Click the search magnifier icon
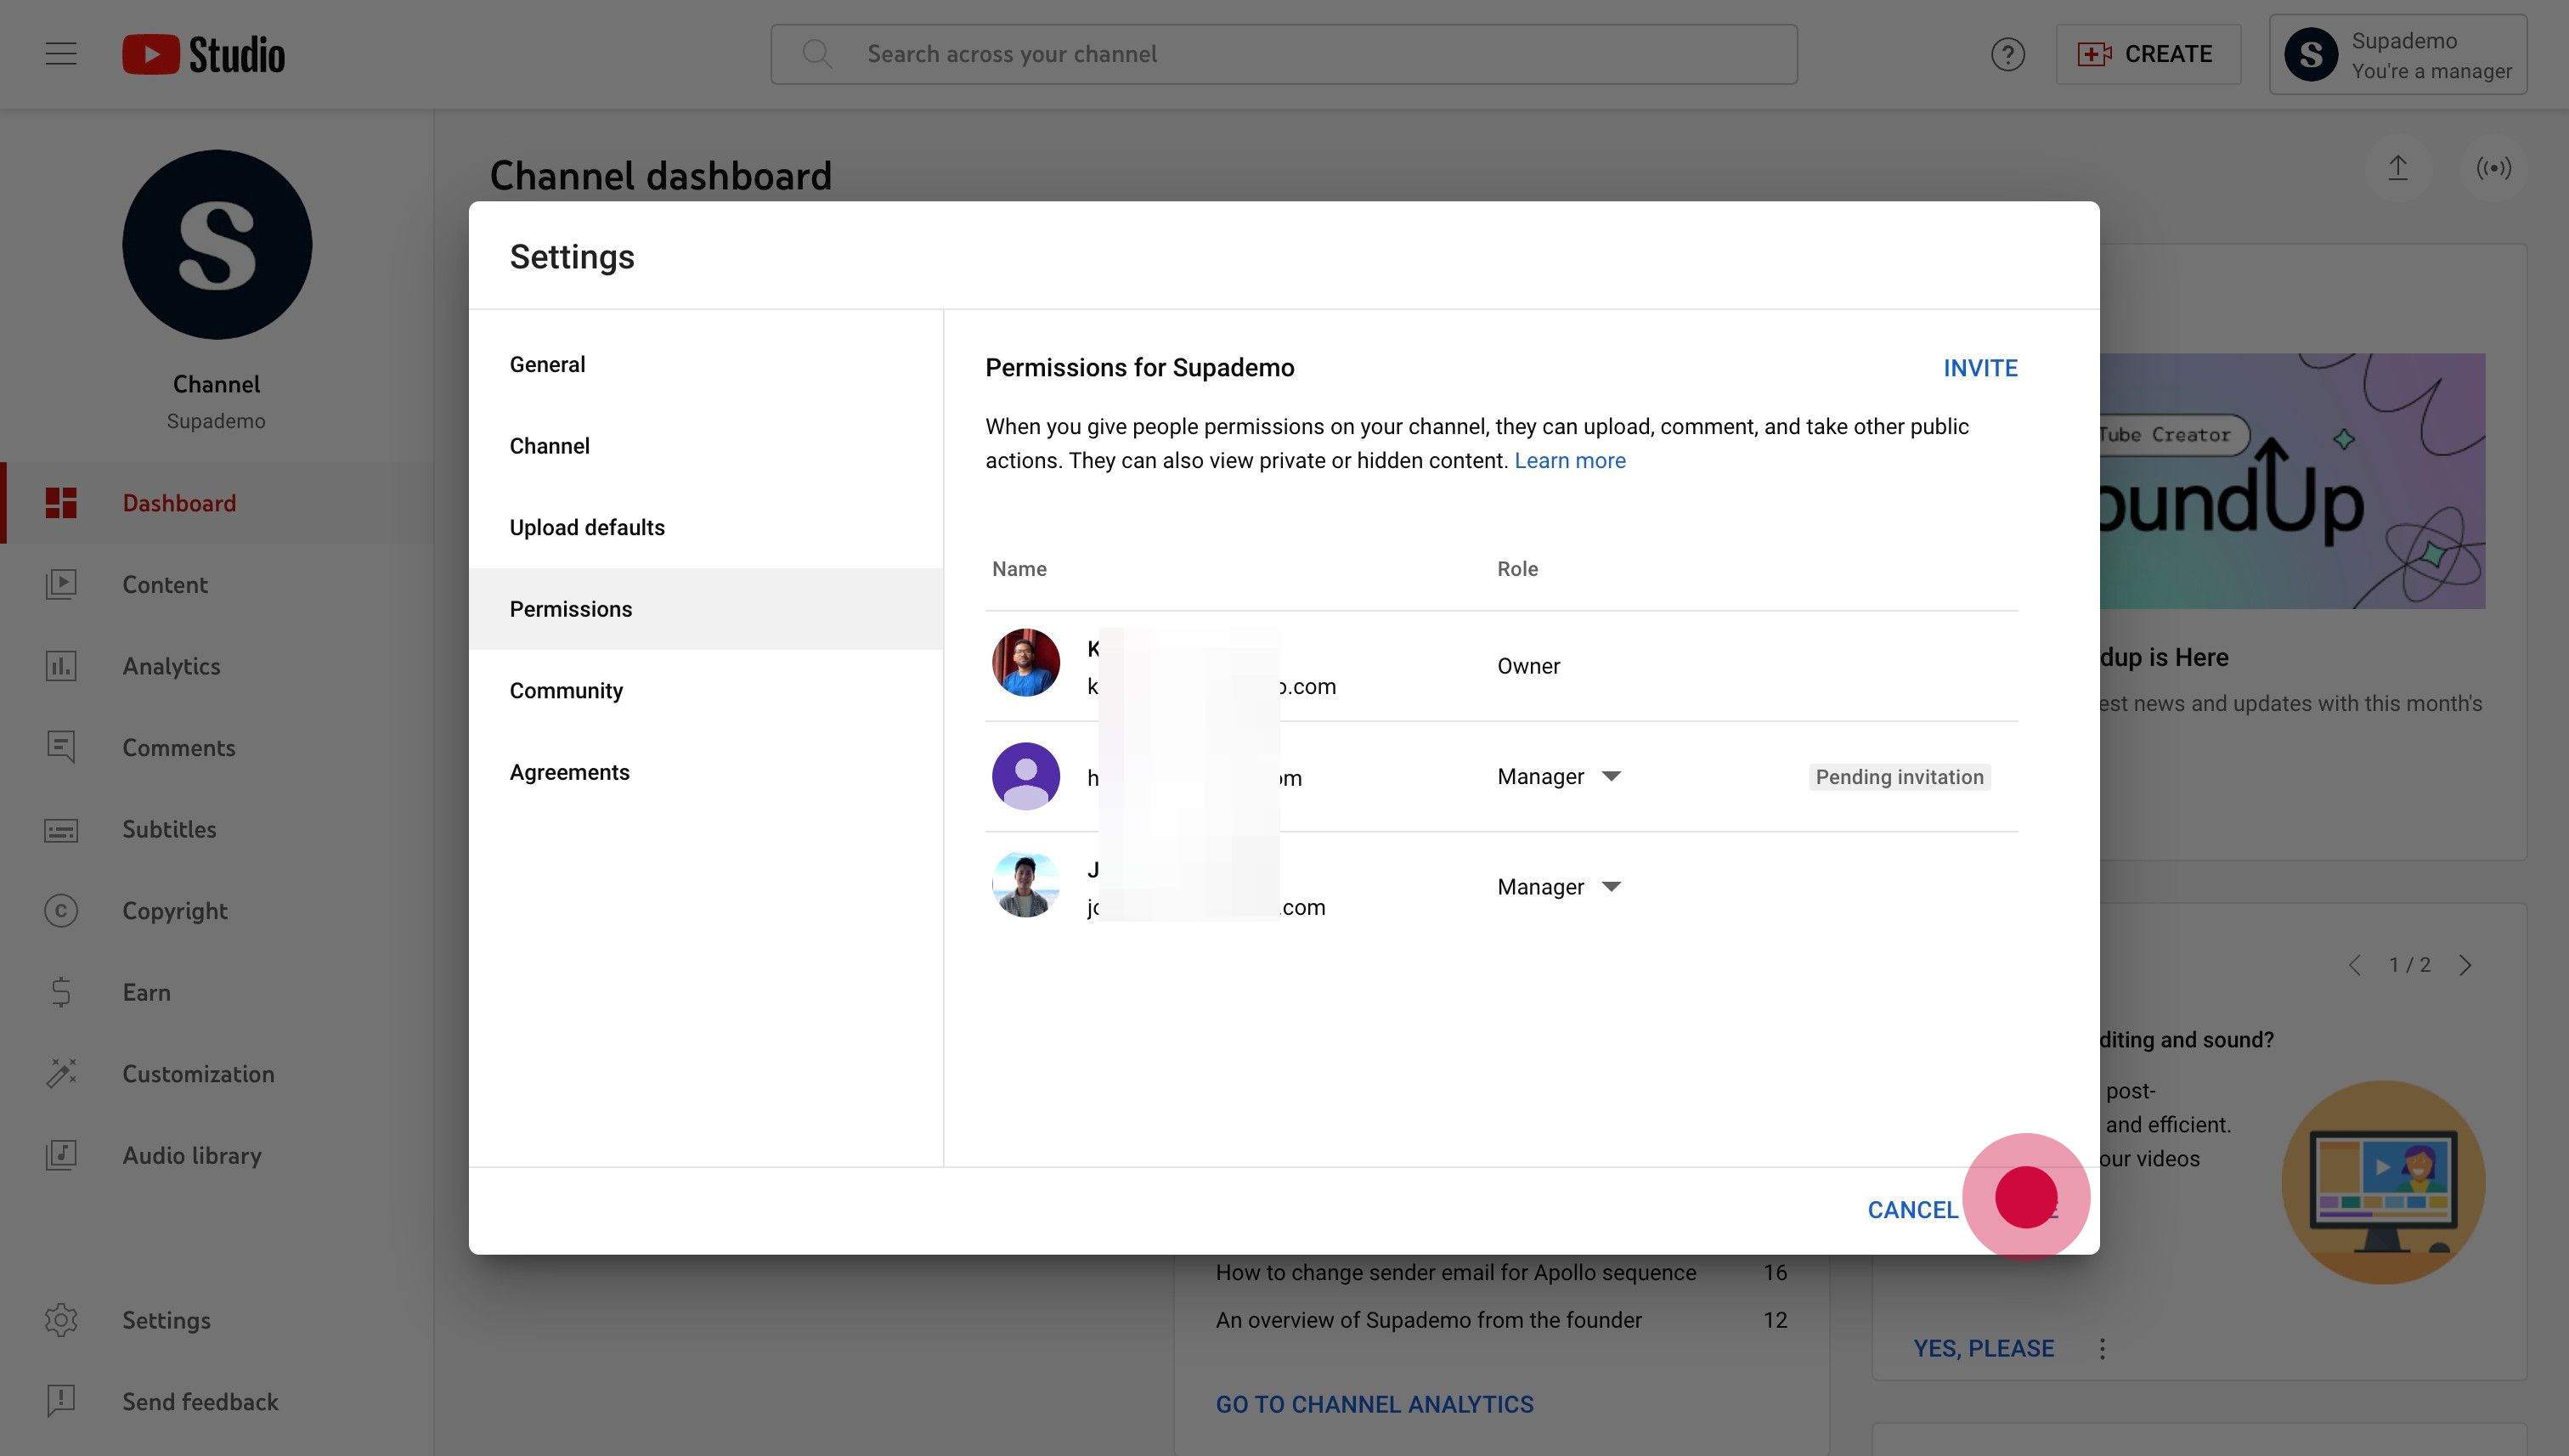This screenshot has height=1456, width=2569. (817, 54)
